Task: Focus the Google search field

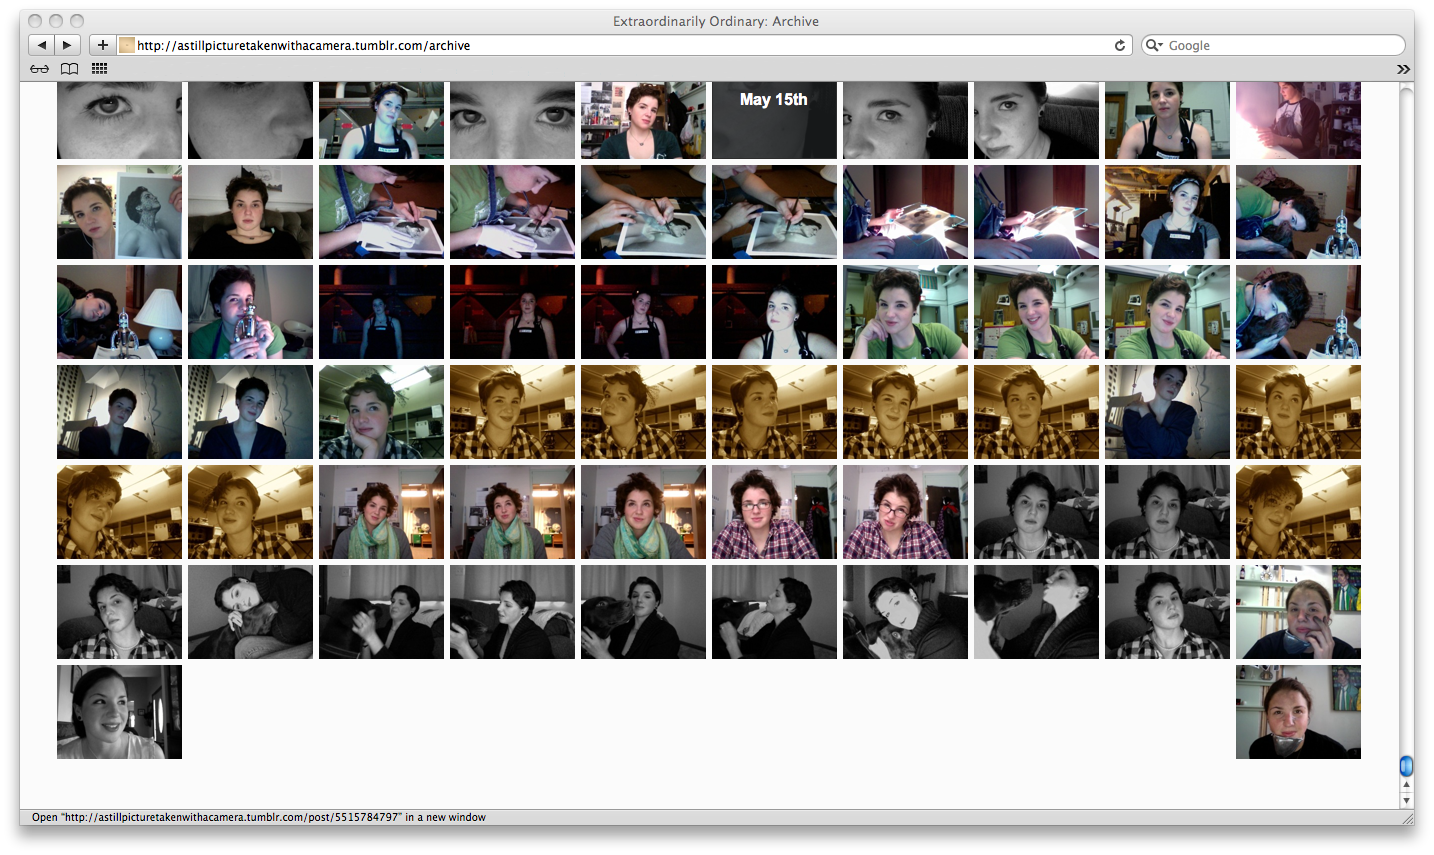Action: [1273, 45]
